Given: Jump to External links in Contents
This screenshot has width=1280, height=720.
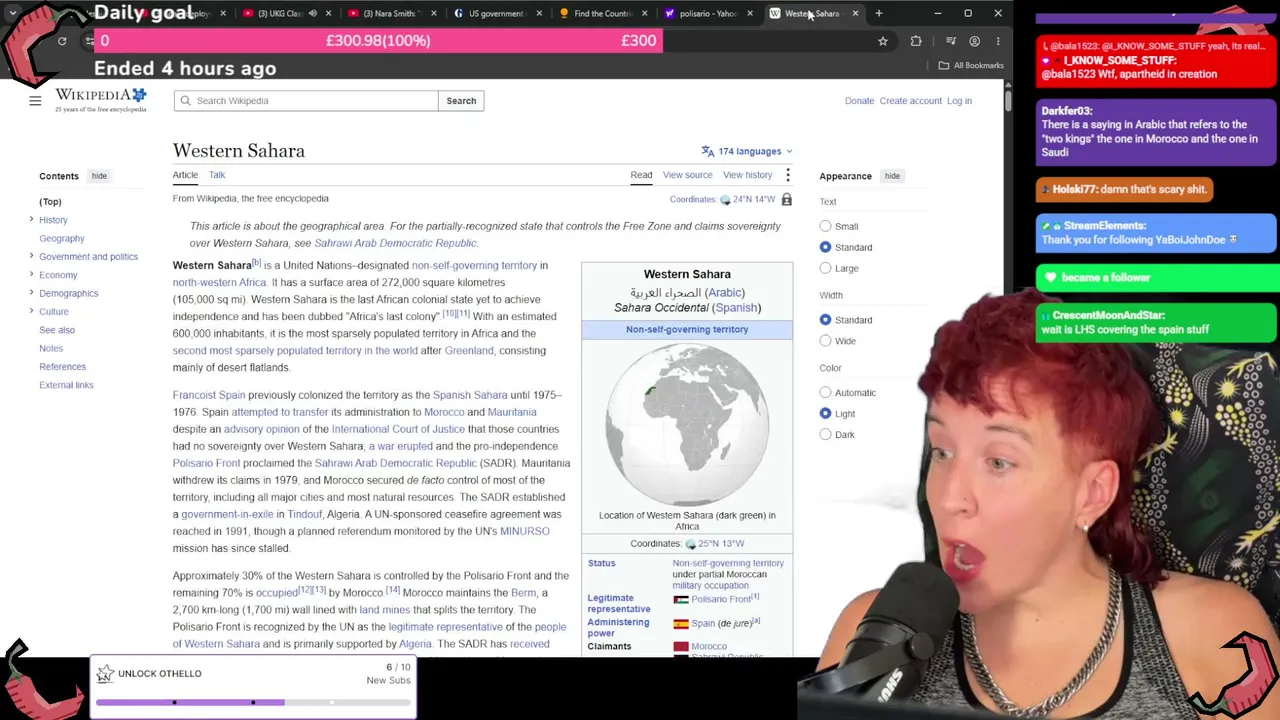Looking at the screenshot, I should (x=66, y=385).
